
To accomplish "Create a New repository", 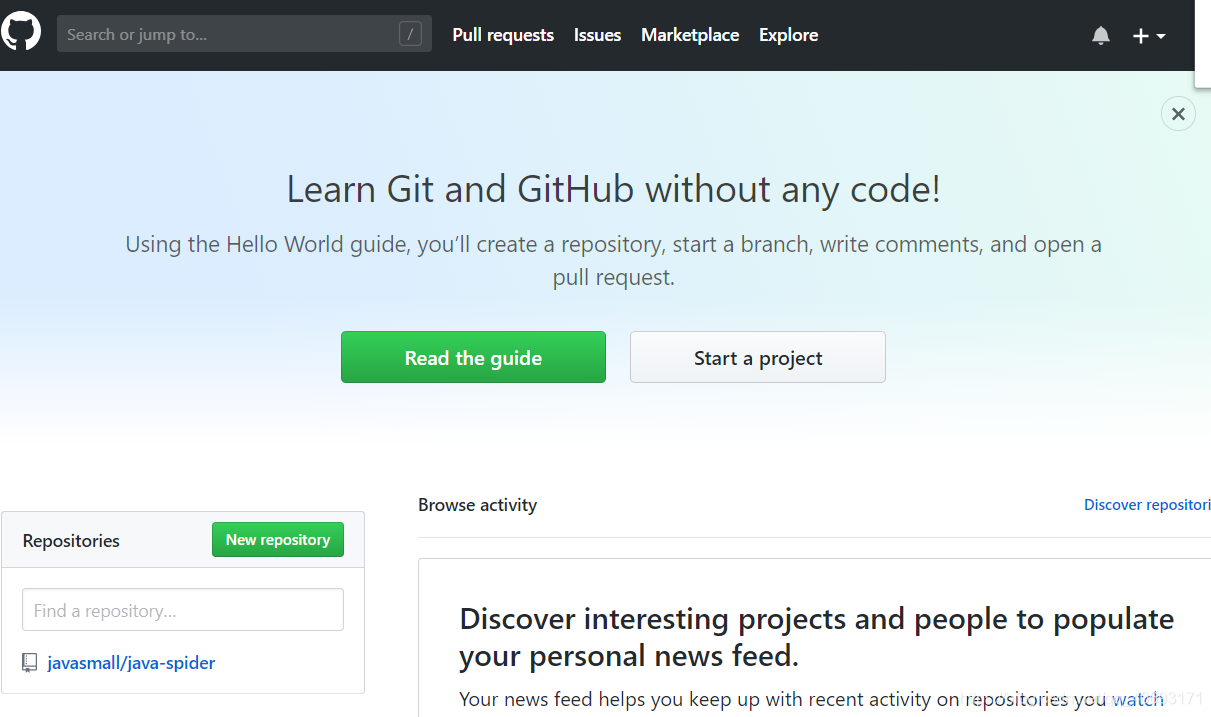I will [x=277, y=539].
